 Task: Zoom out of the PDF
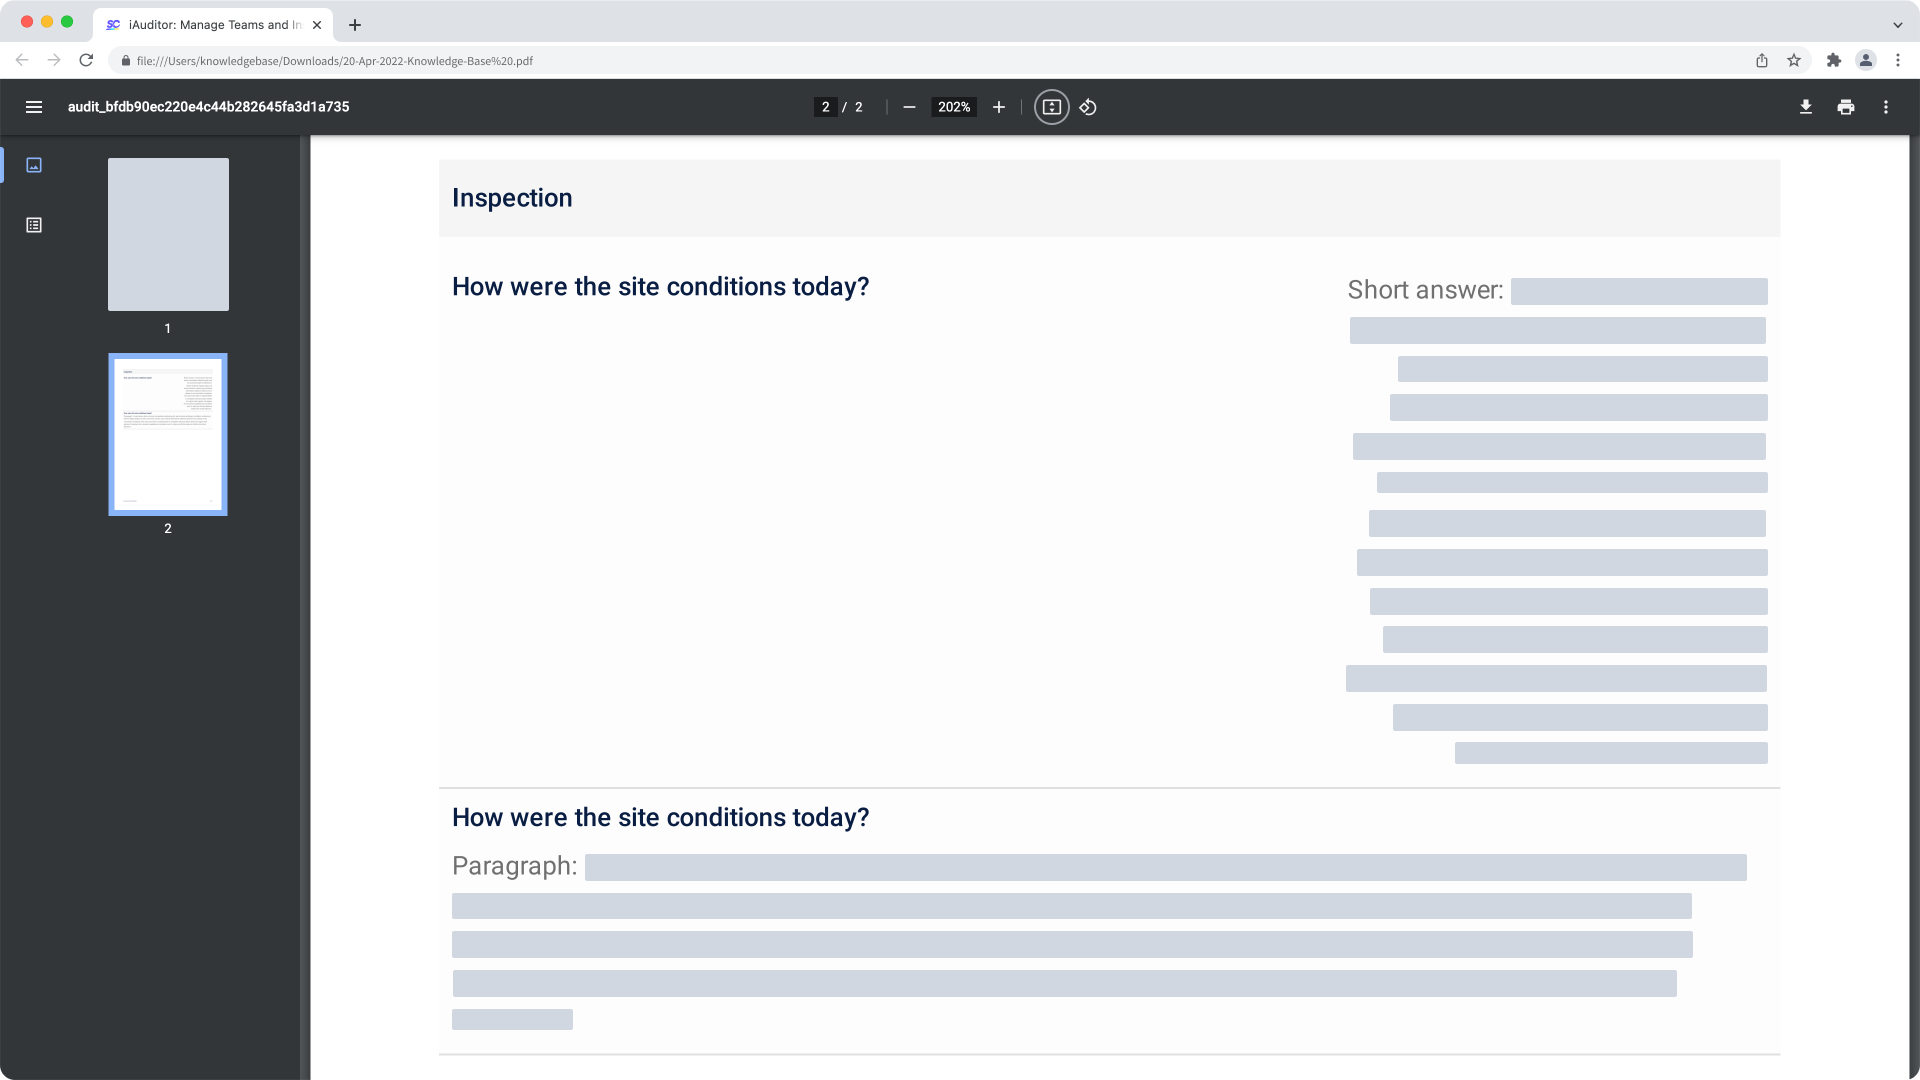pyautogui.click(x=908, y=107)
